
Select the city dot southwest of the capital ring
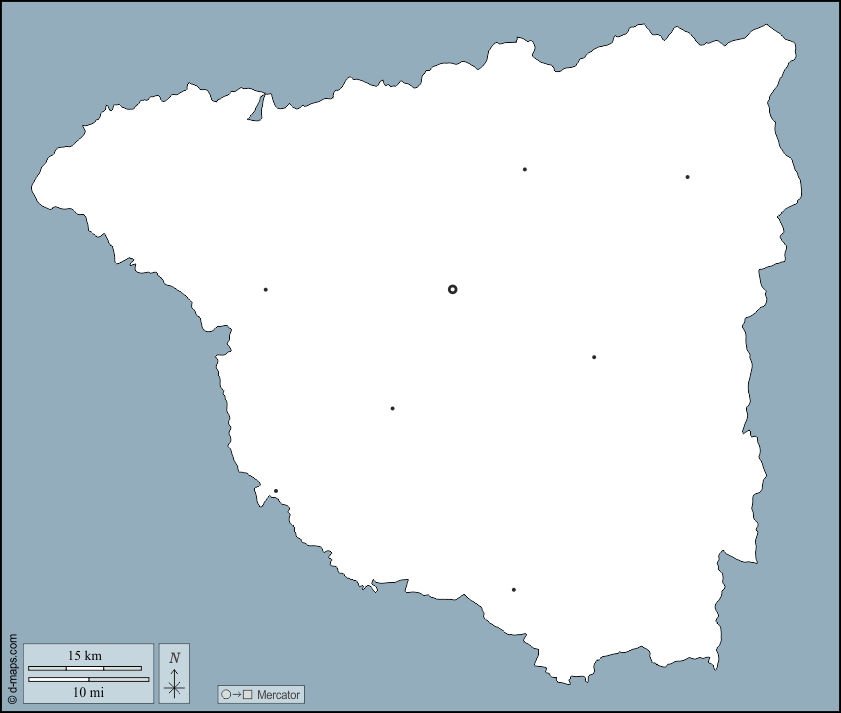(x=392, y=408)
